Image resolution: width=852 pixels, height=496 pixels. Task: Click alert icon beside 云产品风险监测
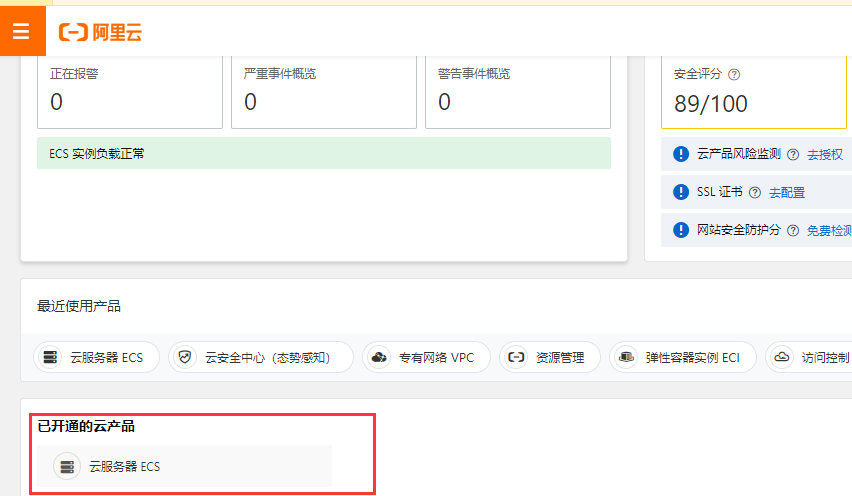(681, 154)
